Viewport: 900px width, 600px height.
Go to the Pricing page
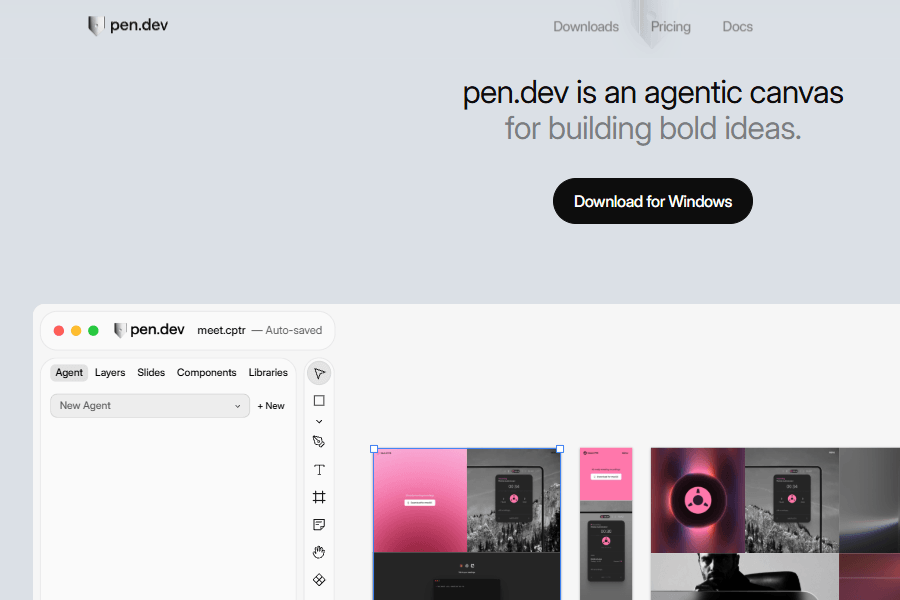[670, 26]
